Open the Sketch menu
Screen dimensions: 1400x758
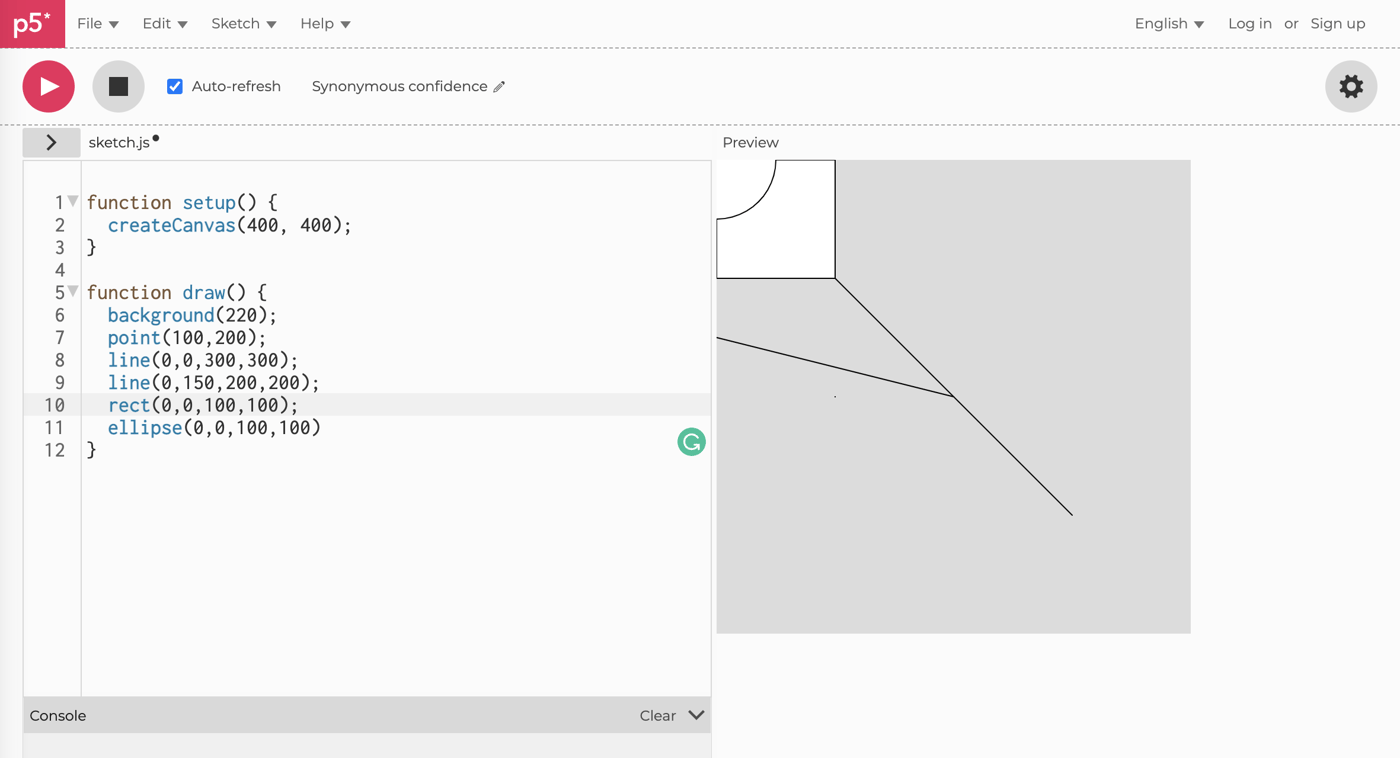[243, 23]
